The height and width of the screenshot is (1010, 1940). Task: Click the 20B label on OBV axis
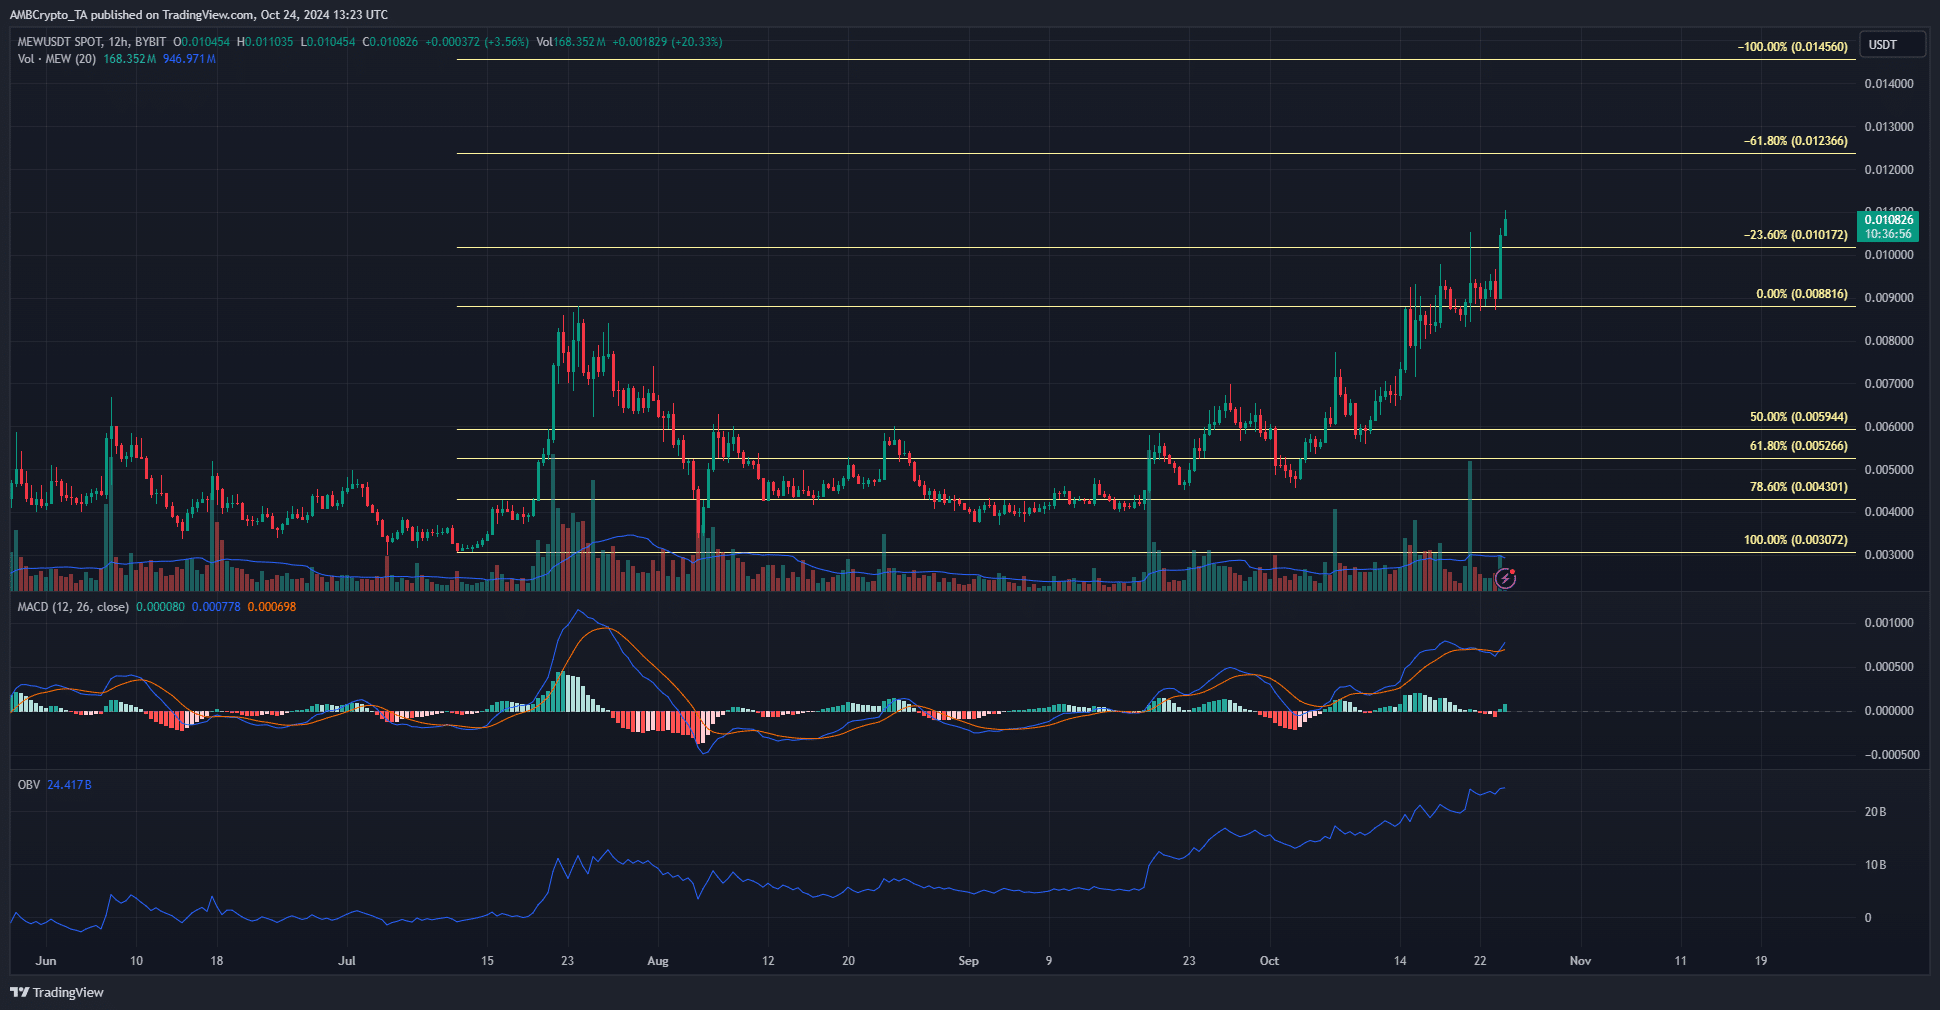(1875, 812)
